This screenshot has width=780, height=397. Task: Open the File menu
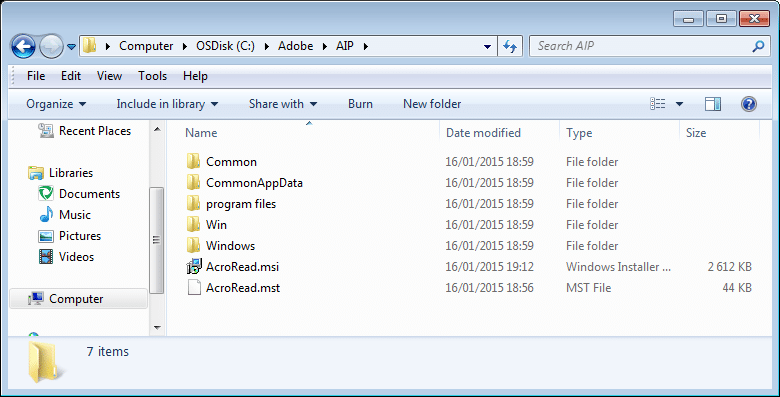[36, 76]
